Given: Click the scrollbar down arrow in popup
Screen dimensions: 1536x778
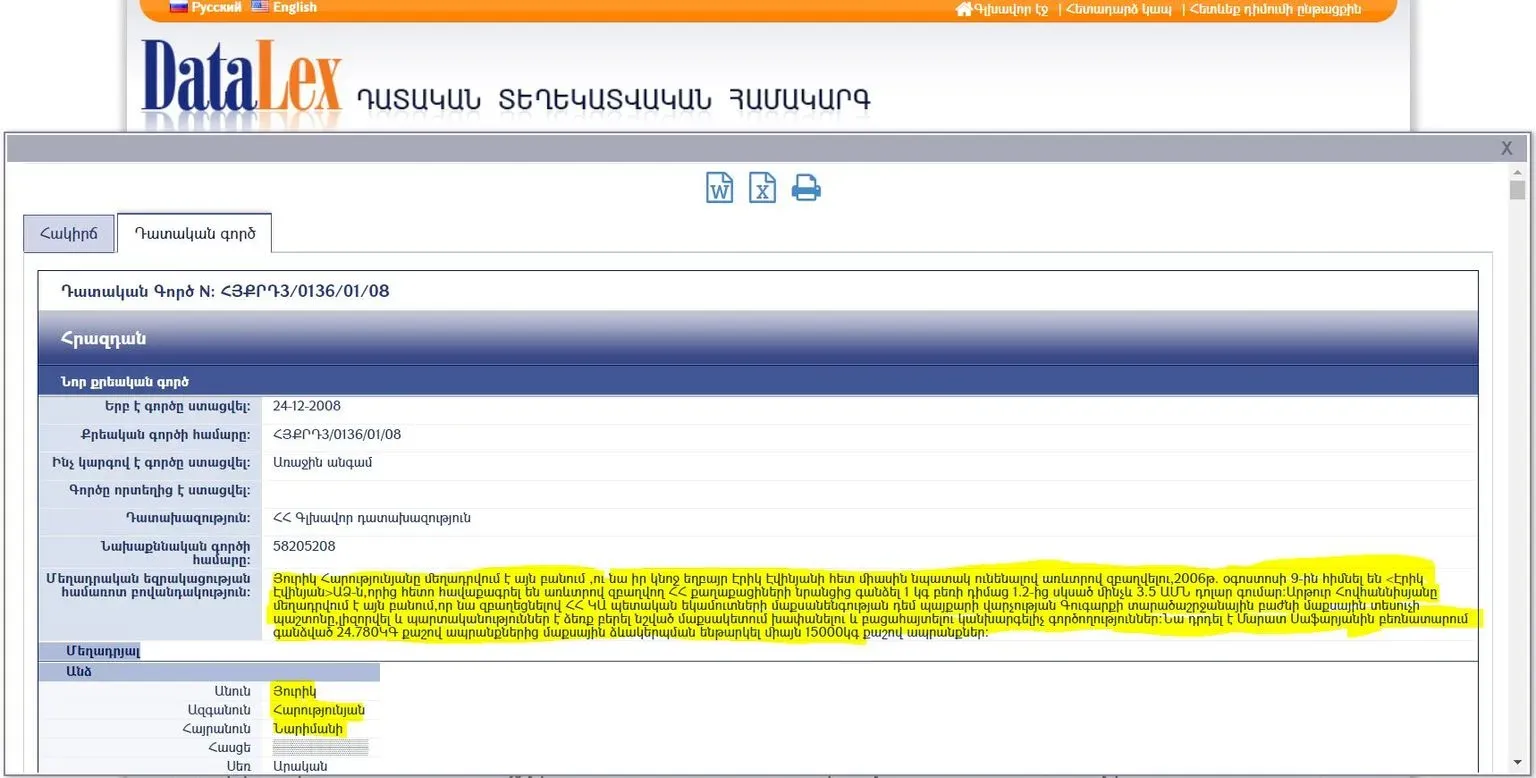Looking at the screenshot, I should [x=1517, y=765].
